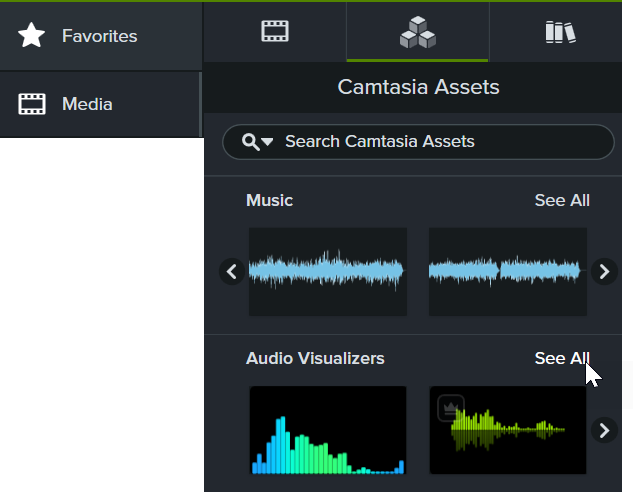The image size is (633, 492).
Task: Click See All next to Audio Visualizers
Action: (561, 358)
